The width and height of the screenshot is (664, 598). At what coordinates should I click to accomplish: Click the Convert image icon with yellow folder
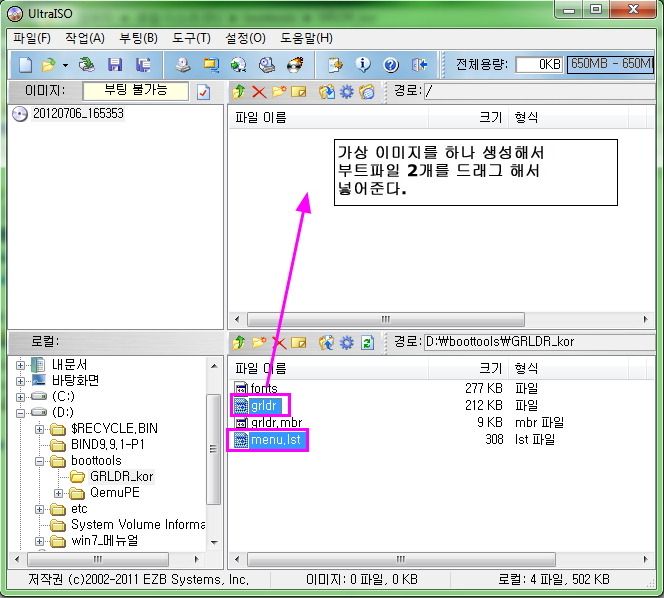[x=211, y=65]
